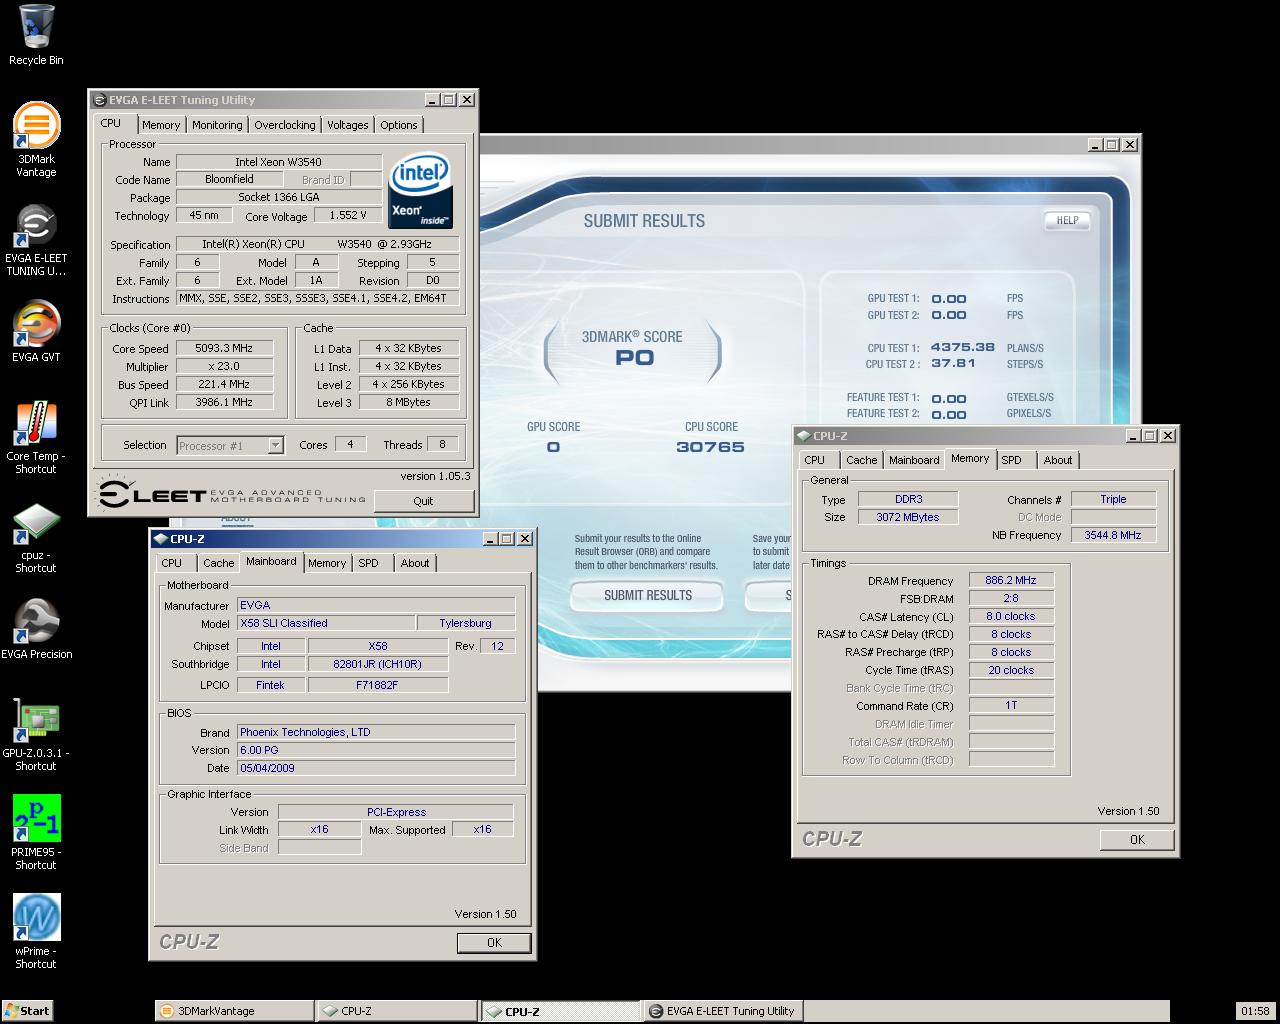This screenshot has width=1280, height=1024.
Task: Click Bus Speed value 221.4 MHz
Action: pyautogui.click(x=224, y=385)
